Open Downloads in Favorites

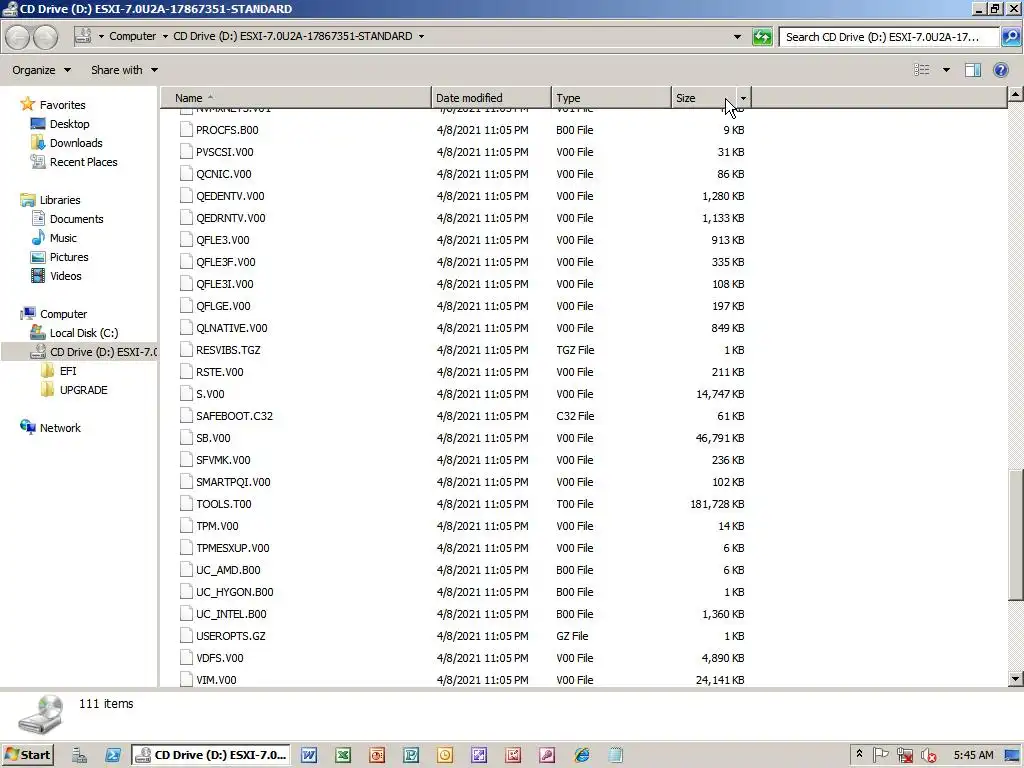click(76, 143)
